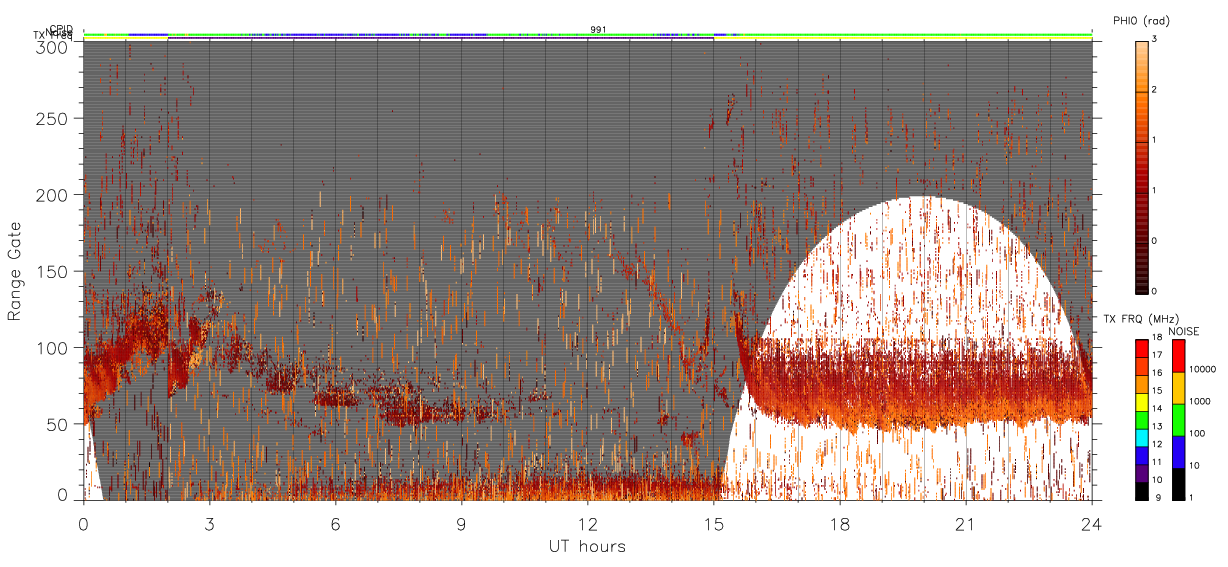Click the '0' tick label on the UT hours axis
Screen dimensions: 1228x567
tap(83, 524)
